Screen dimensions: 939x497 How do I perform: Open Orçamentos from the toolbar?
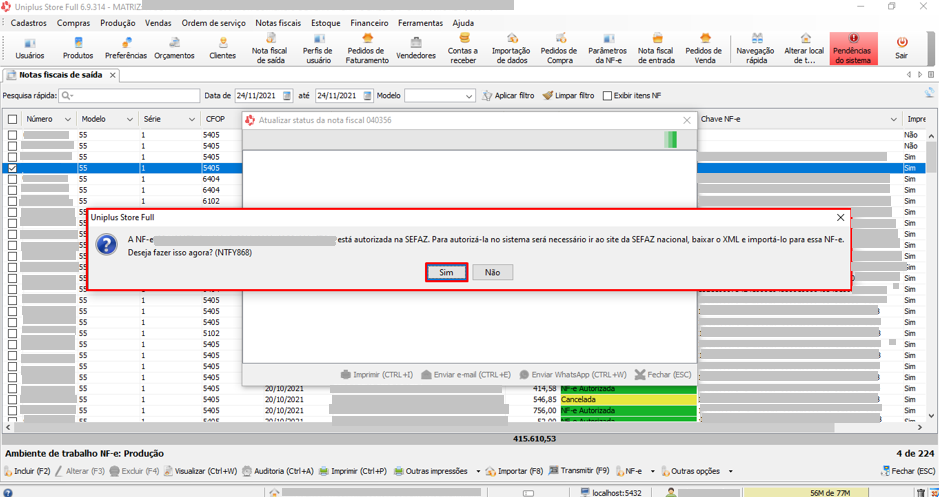pos(174,49)
